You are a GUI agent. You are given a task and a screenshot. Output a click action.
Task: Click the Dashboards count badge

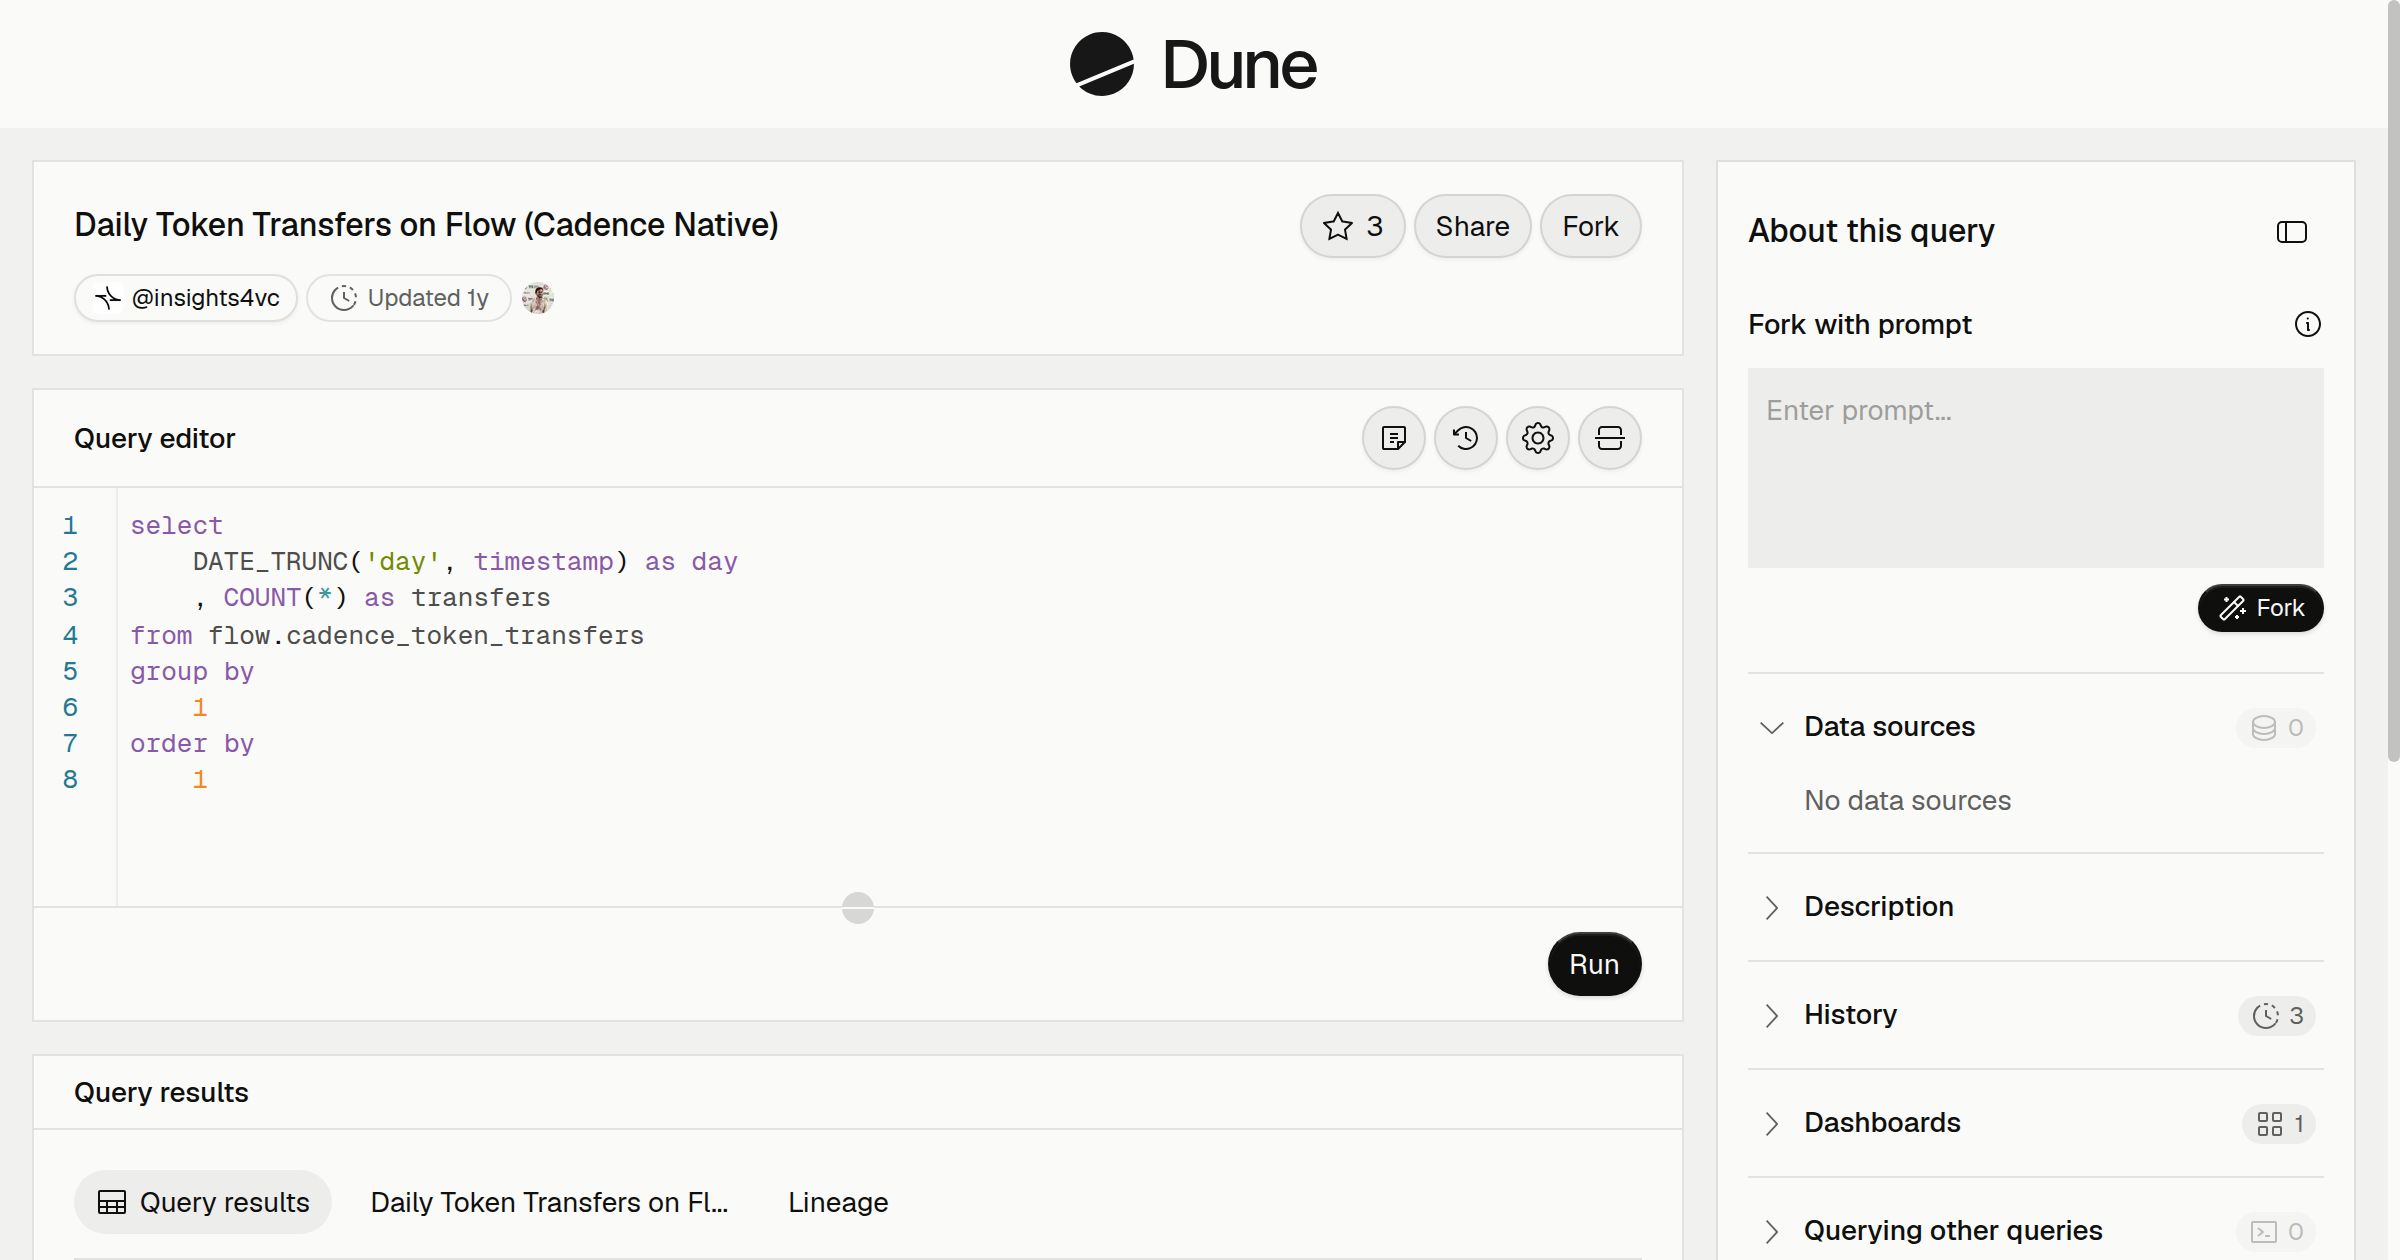[2279, 1124]
